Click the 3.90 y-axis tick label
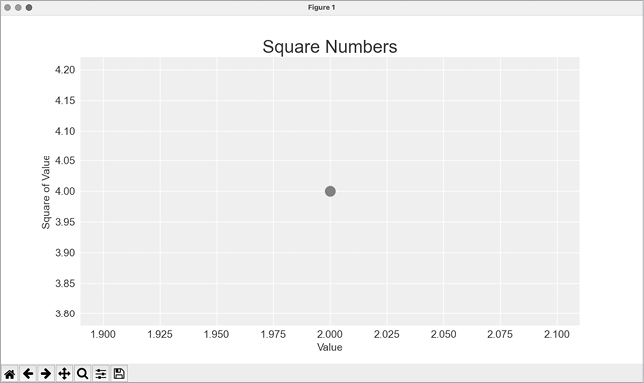The height and width of the screenshot is (383, 644). pyautogui.click(x=65, y=253)
